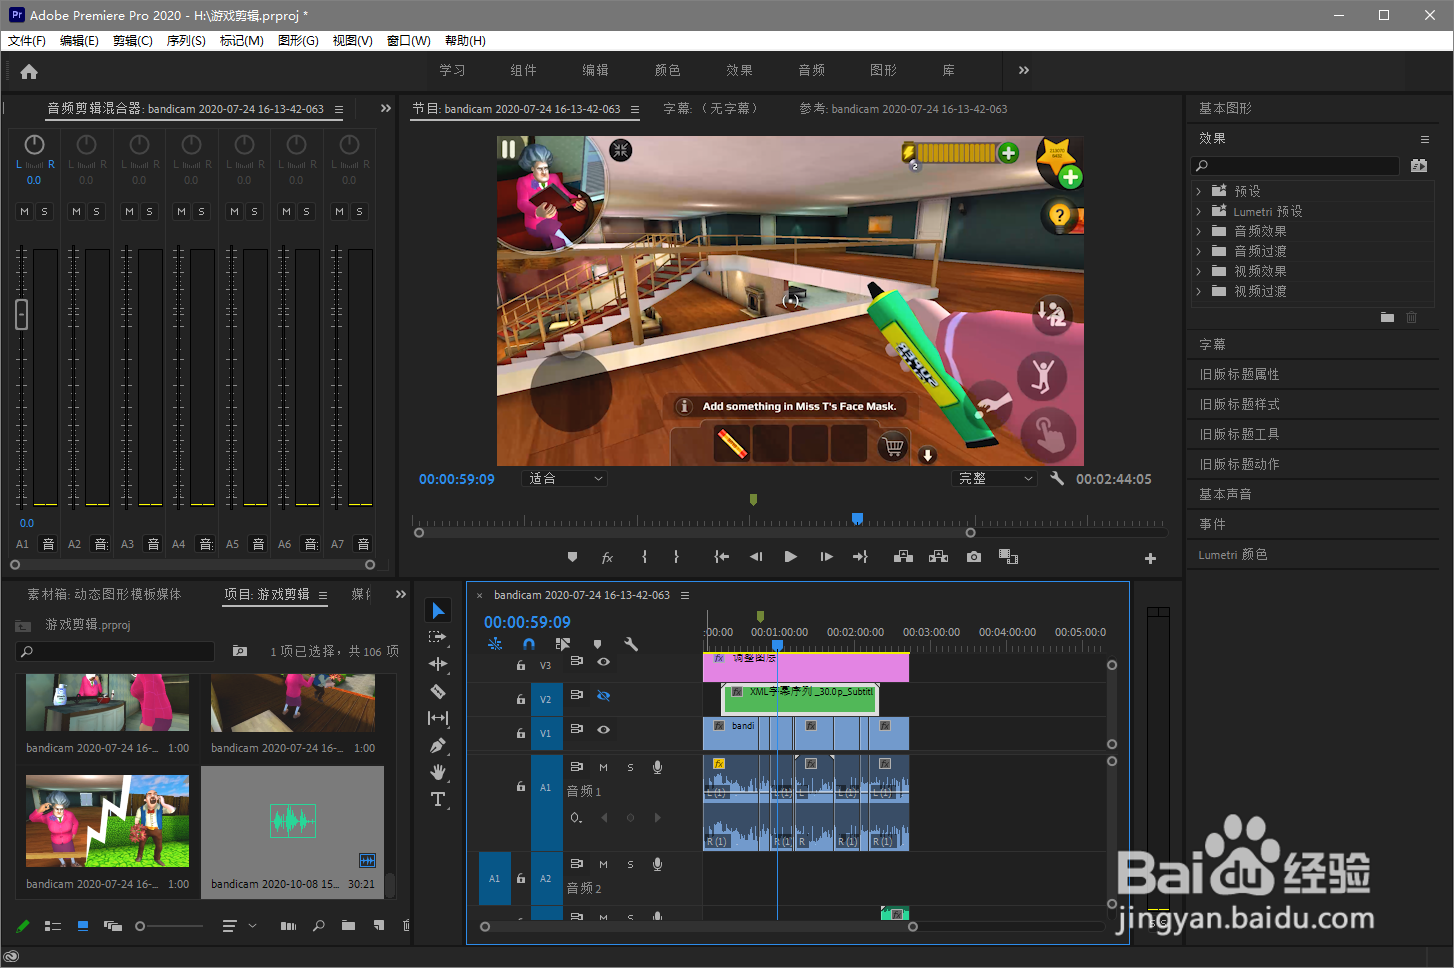This screenshot has width=1454, height=968.
Task: Expand the Lumetri 预设 folder
Action: pos(1198,211)
